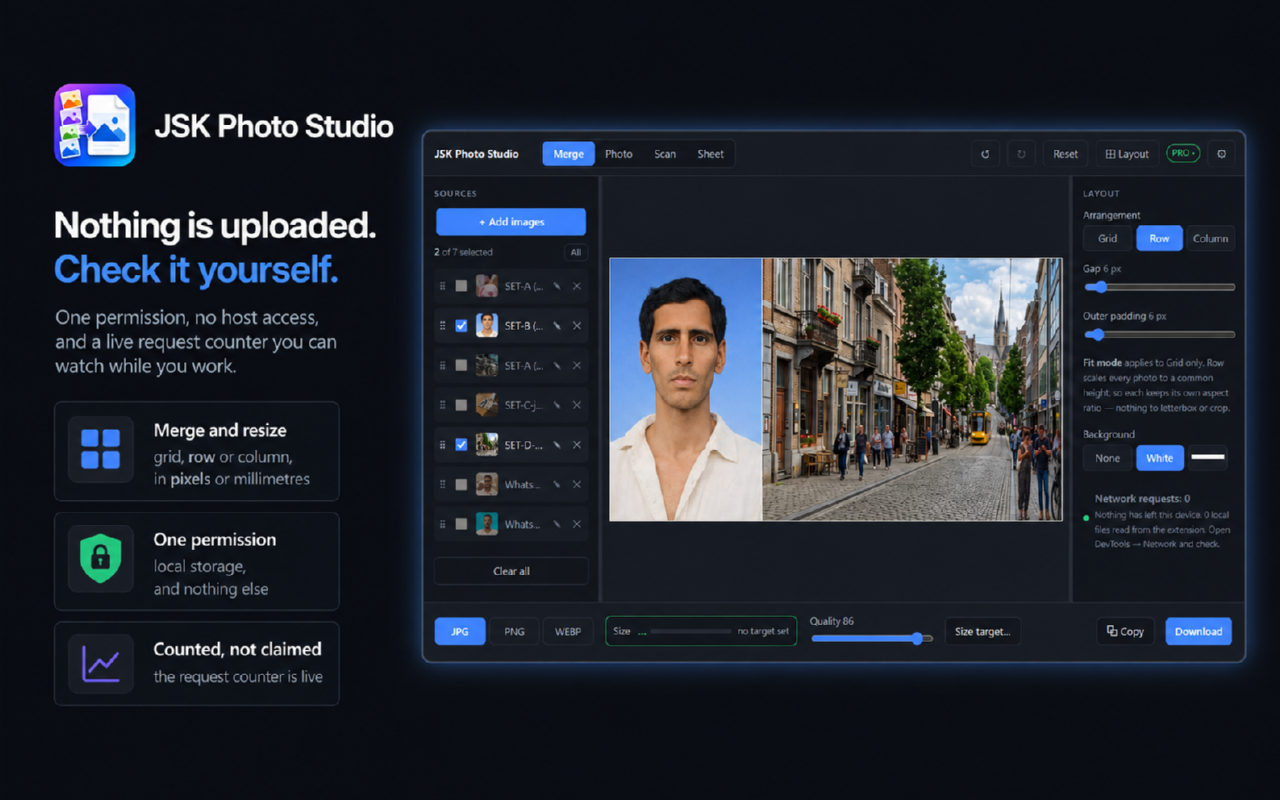Click the drag handle on SET-B row

pos(443,326)
